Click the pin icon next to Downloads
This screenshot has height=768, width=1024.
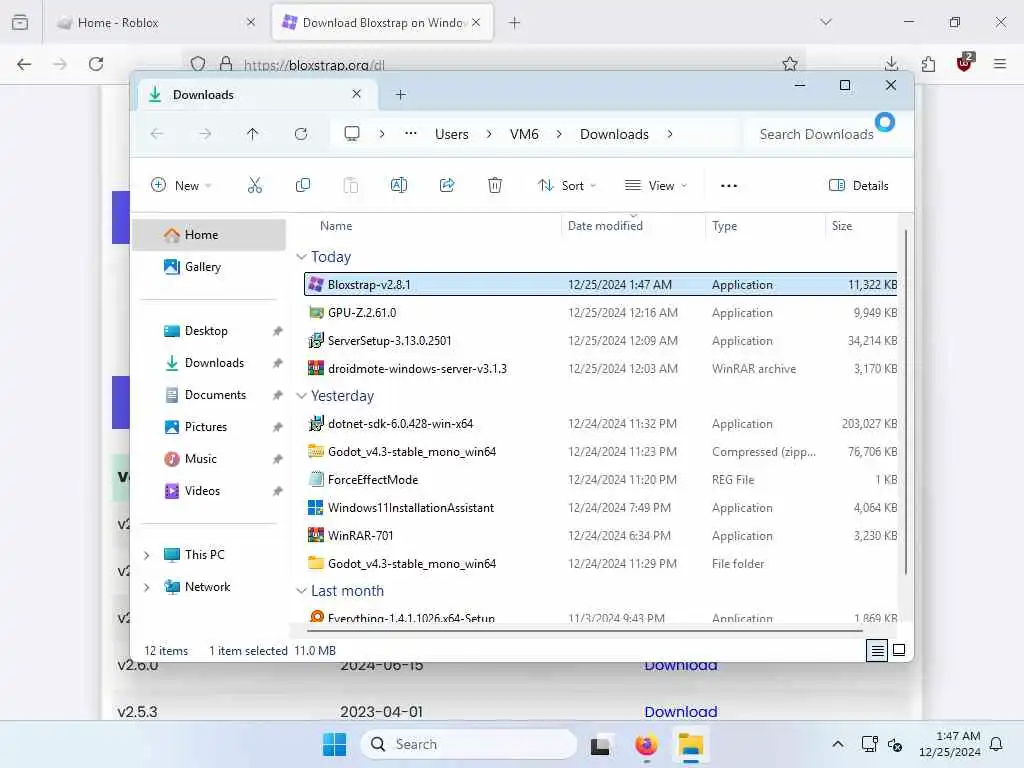click(x=278, y=363)
